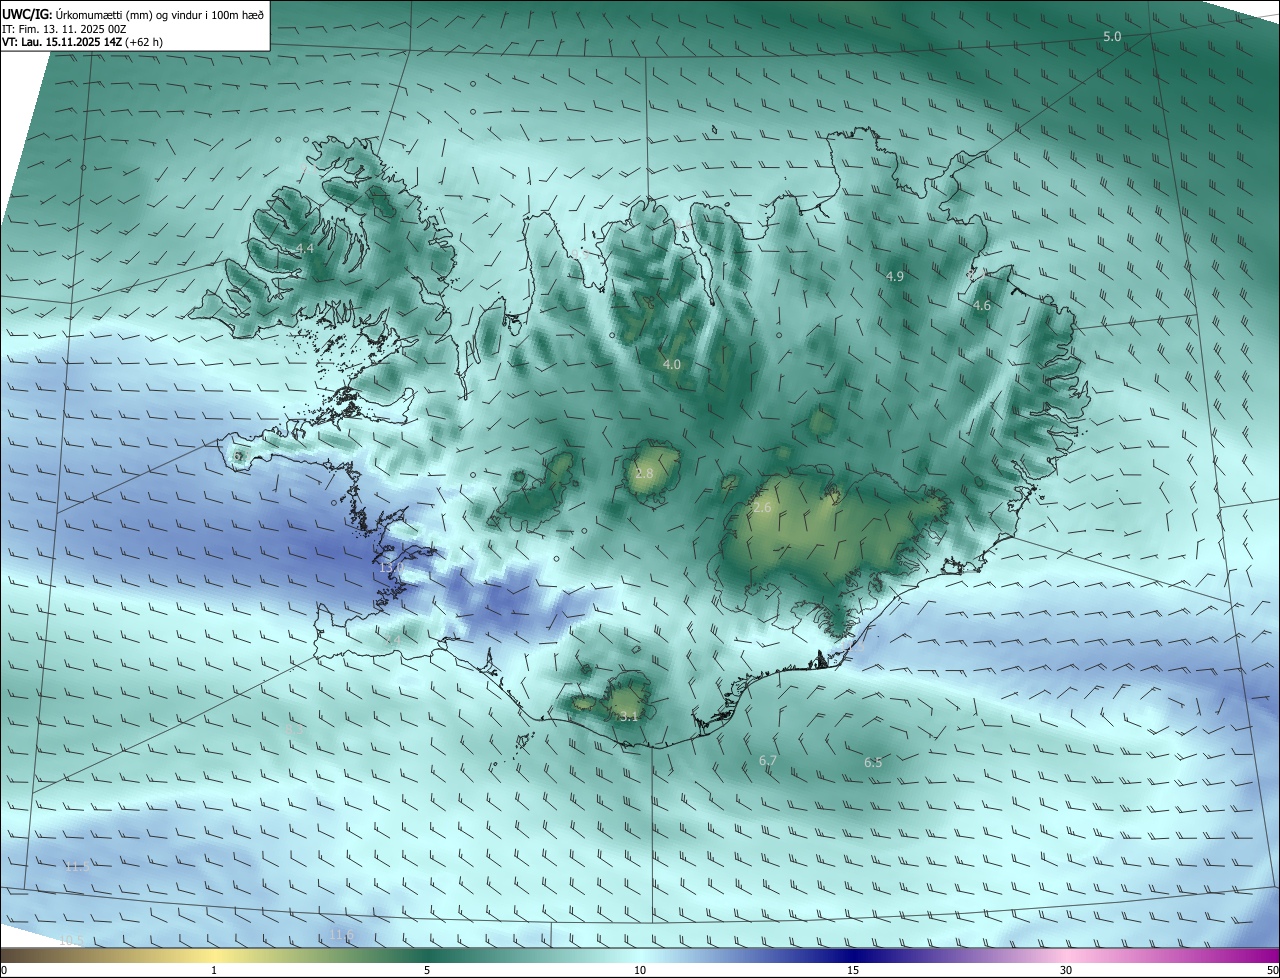This screenshot has height=978, width=1280.
Task: Click the colorbar tick labeled 5
Action: point(427,970)
